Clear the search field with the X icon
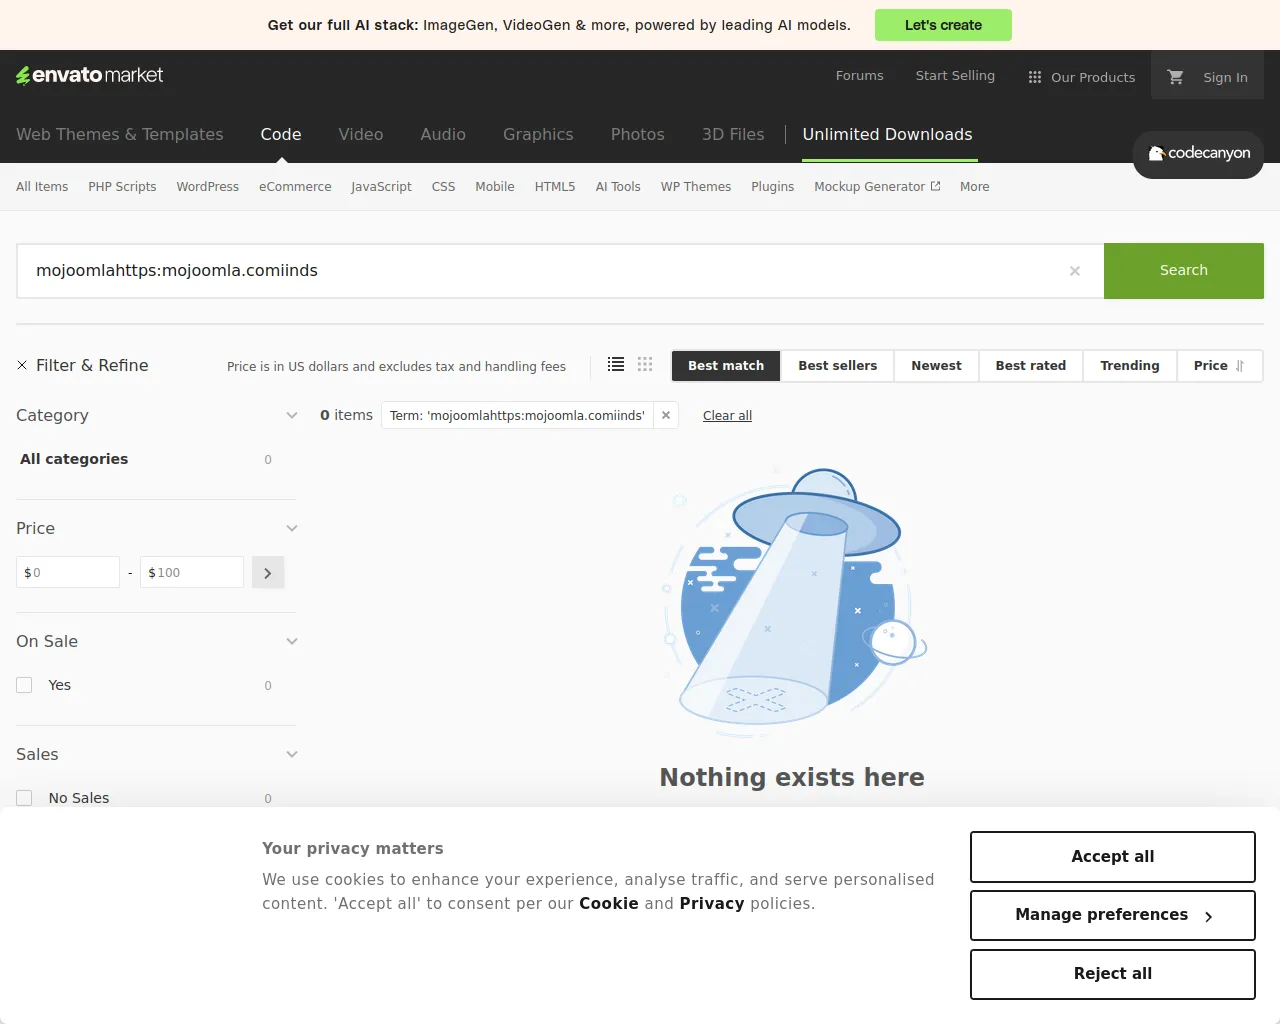Image resolution: width=1280 pixels, height=1024 pixels. 1075,271
